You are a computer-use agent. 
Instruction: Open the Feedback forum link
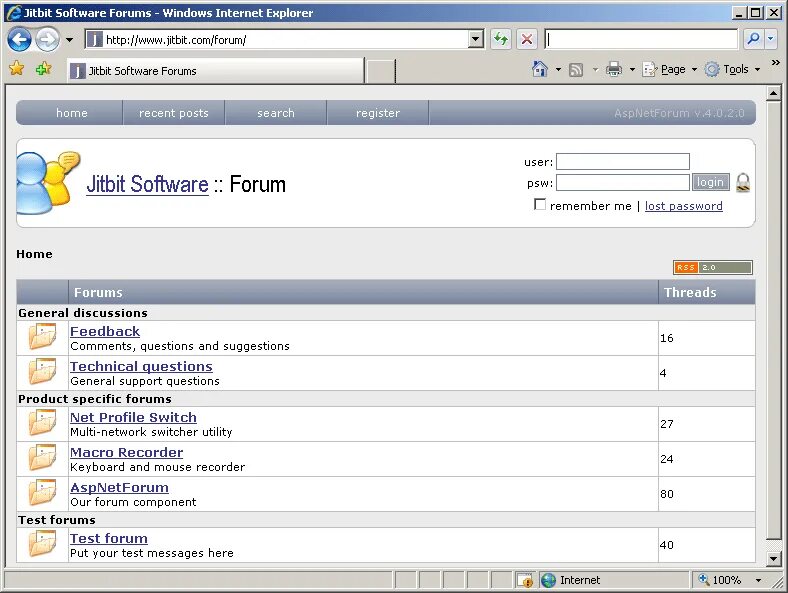(x=105, y=332)
